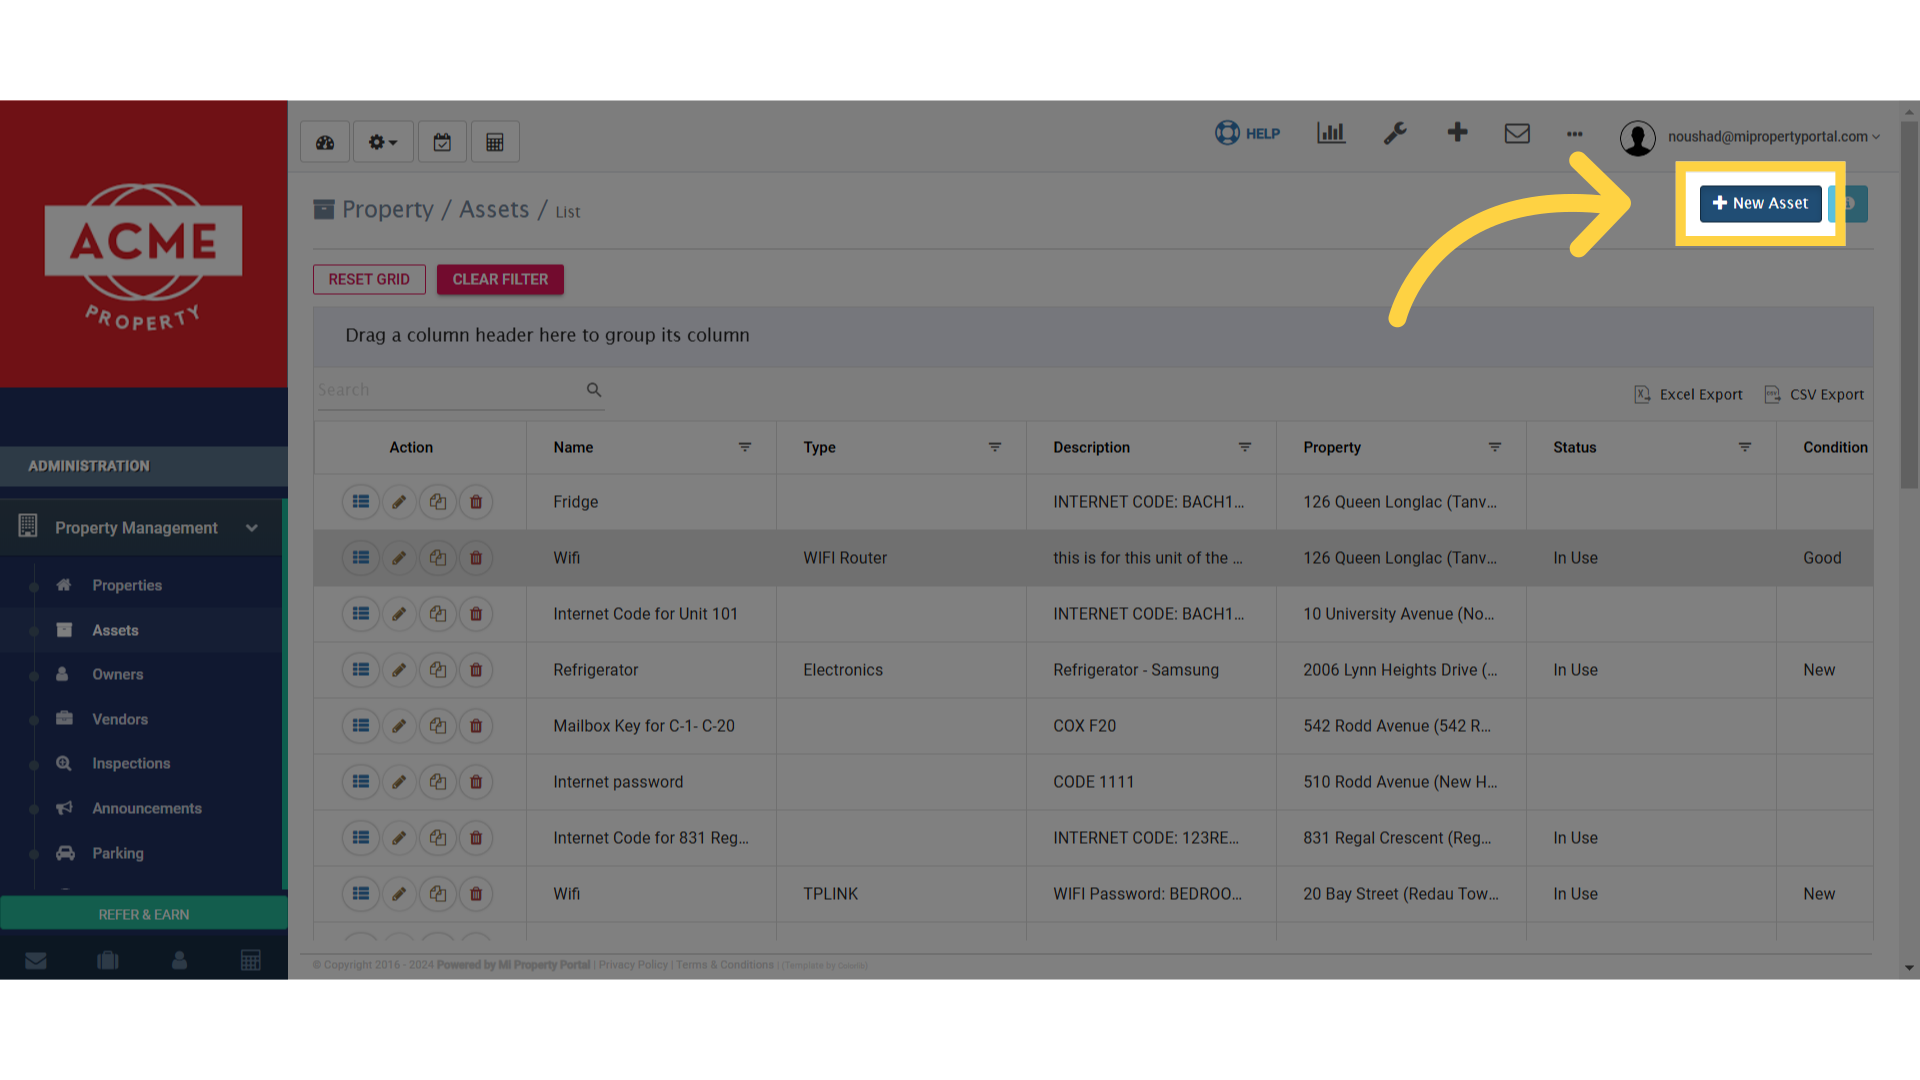Click inside the Search field
The image size is (1920, 1080).
[x=450, y=389]
